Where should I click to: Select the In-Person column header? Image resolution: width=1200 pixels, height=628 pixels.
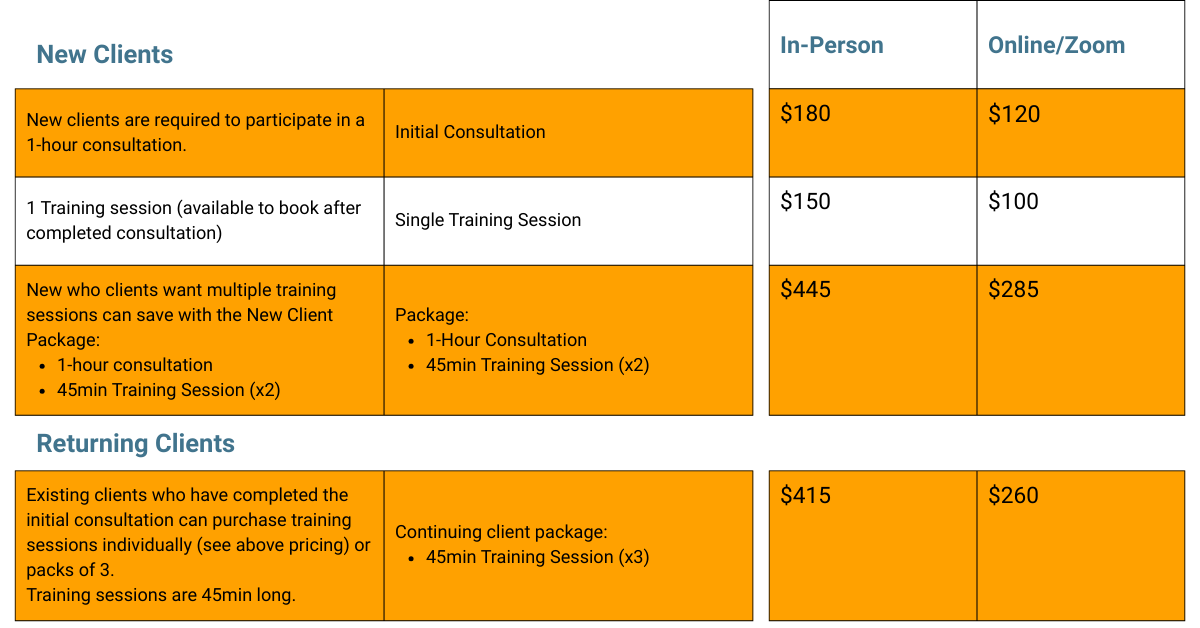[x=832, y=45]
